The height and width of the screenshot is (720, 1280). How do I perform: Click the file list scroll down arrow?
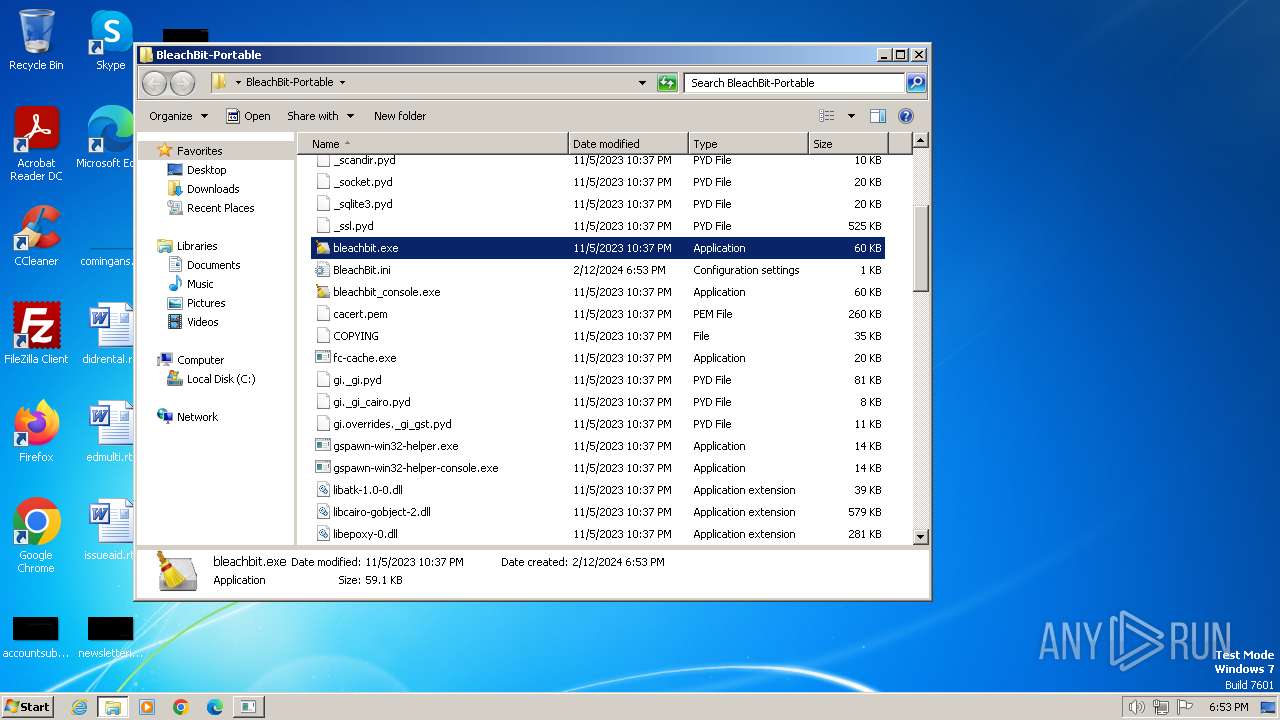point(921,537)
